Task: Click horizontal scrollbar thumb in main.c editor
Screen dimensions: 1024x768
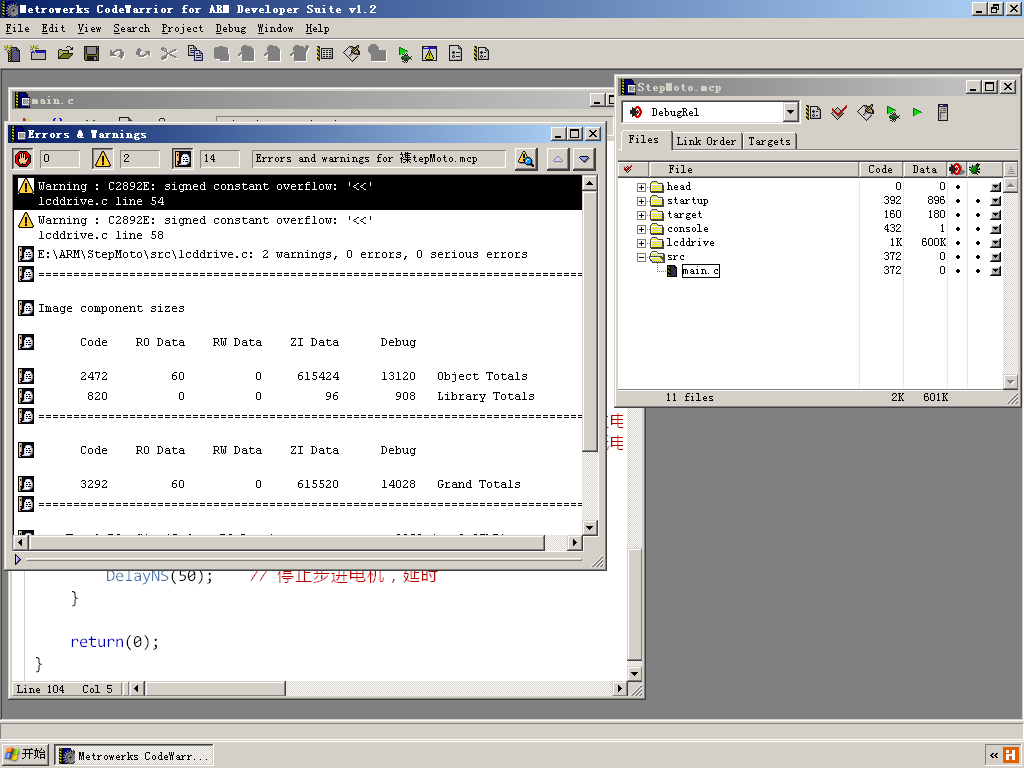Action: pyautogui.click(x=216, y=688)
